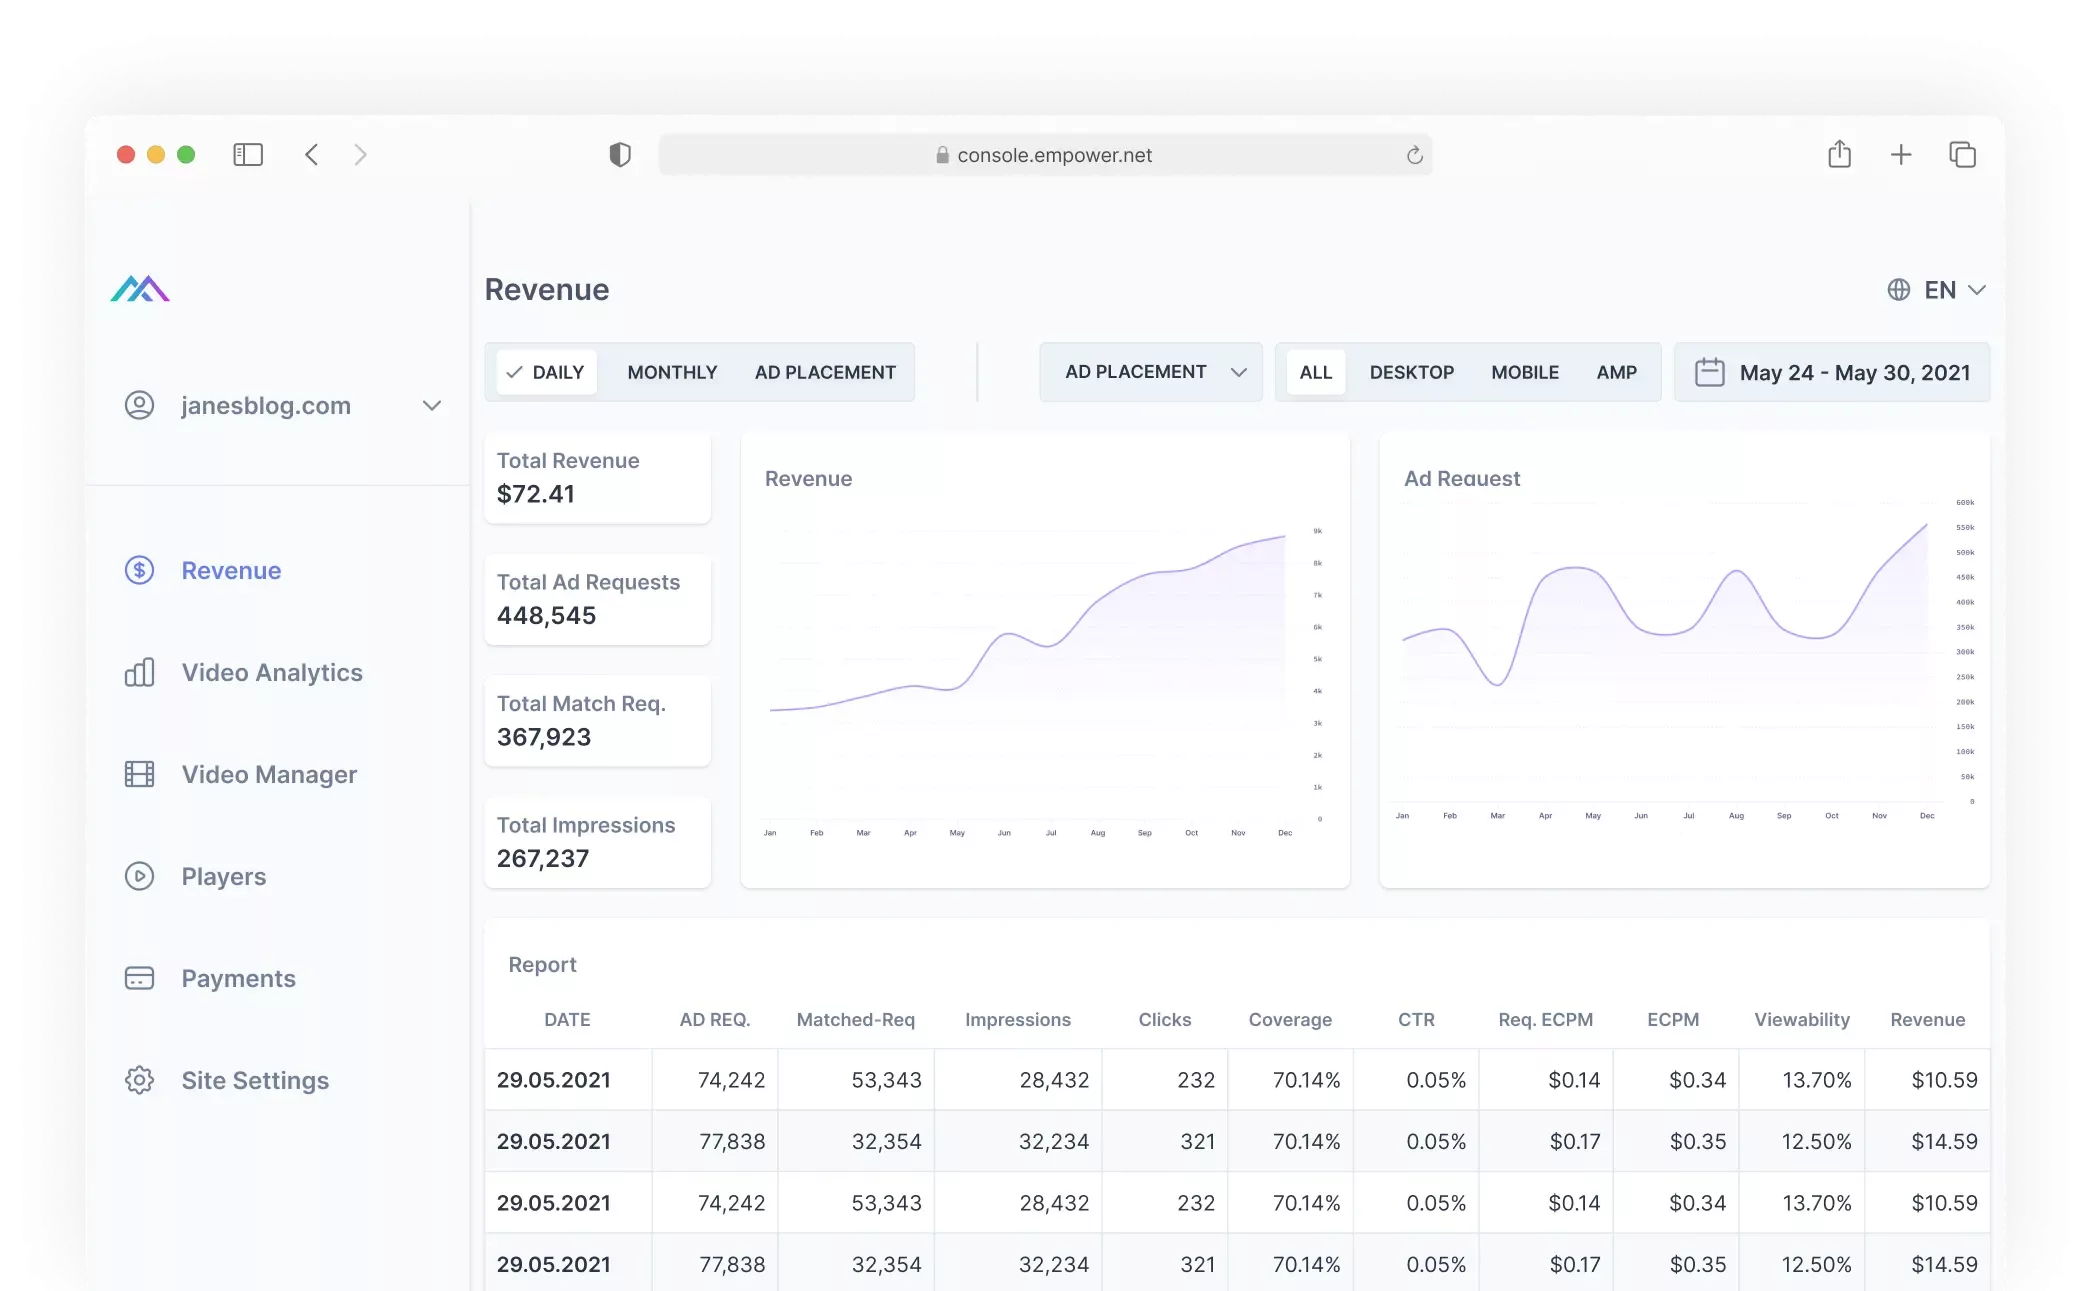Open May 24 - May 30, 2021 date picker
Viewport: 2098px width, 1291px height.
point(1854,372)
